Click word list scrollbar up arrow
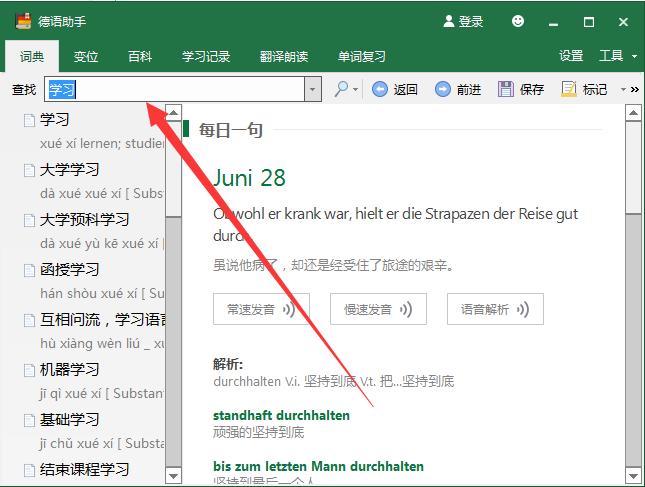 (x=174, y=113)
